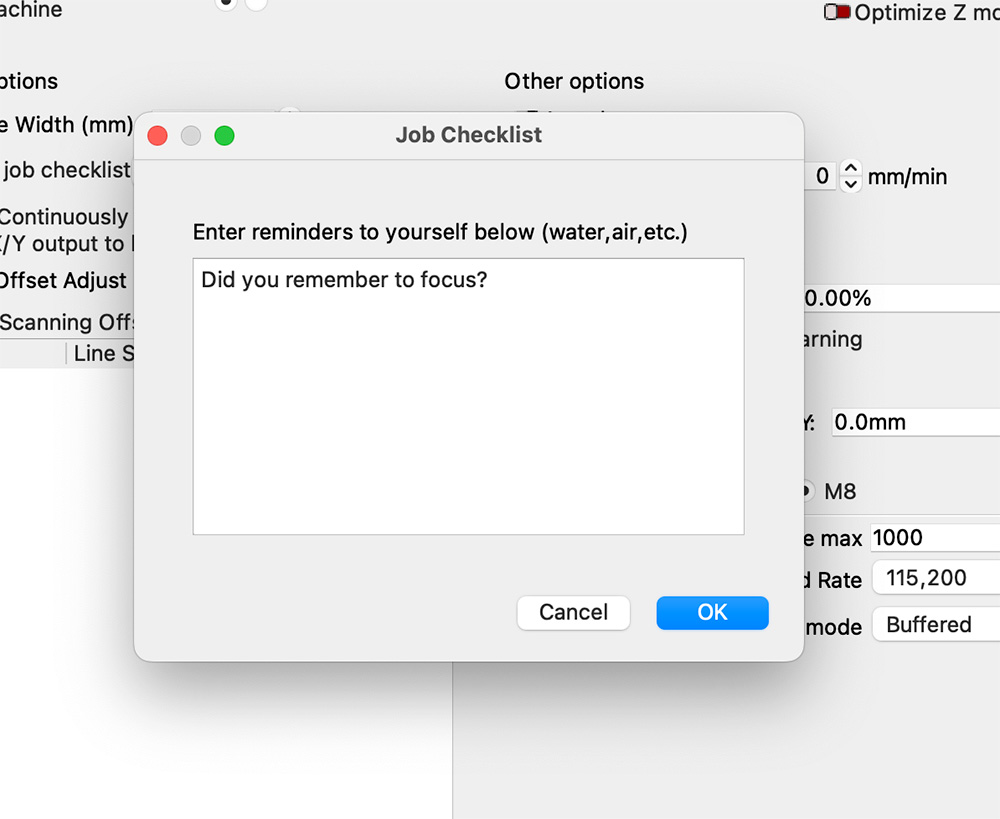Click the Job Checklist title bar
1000x819 pixels.
(469, 135)
